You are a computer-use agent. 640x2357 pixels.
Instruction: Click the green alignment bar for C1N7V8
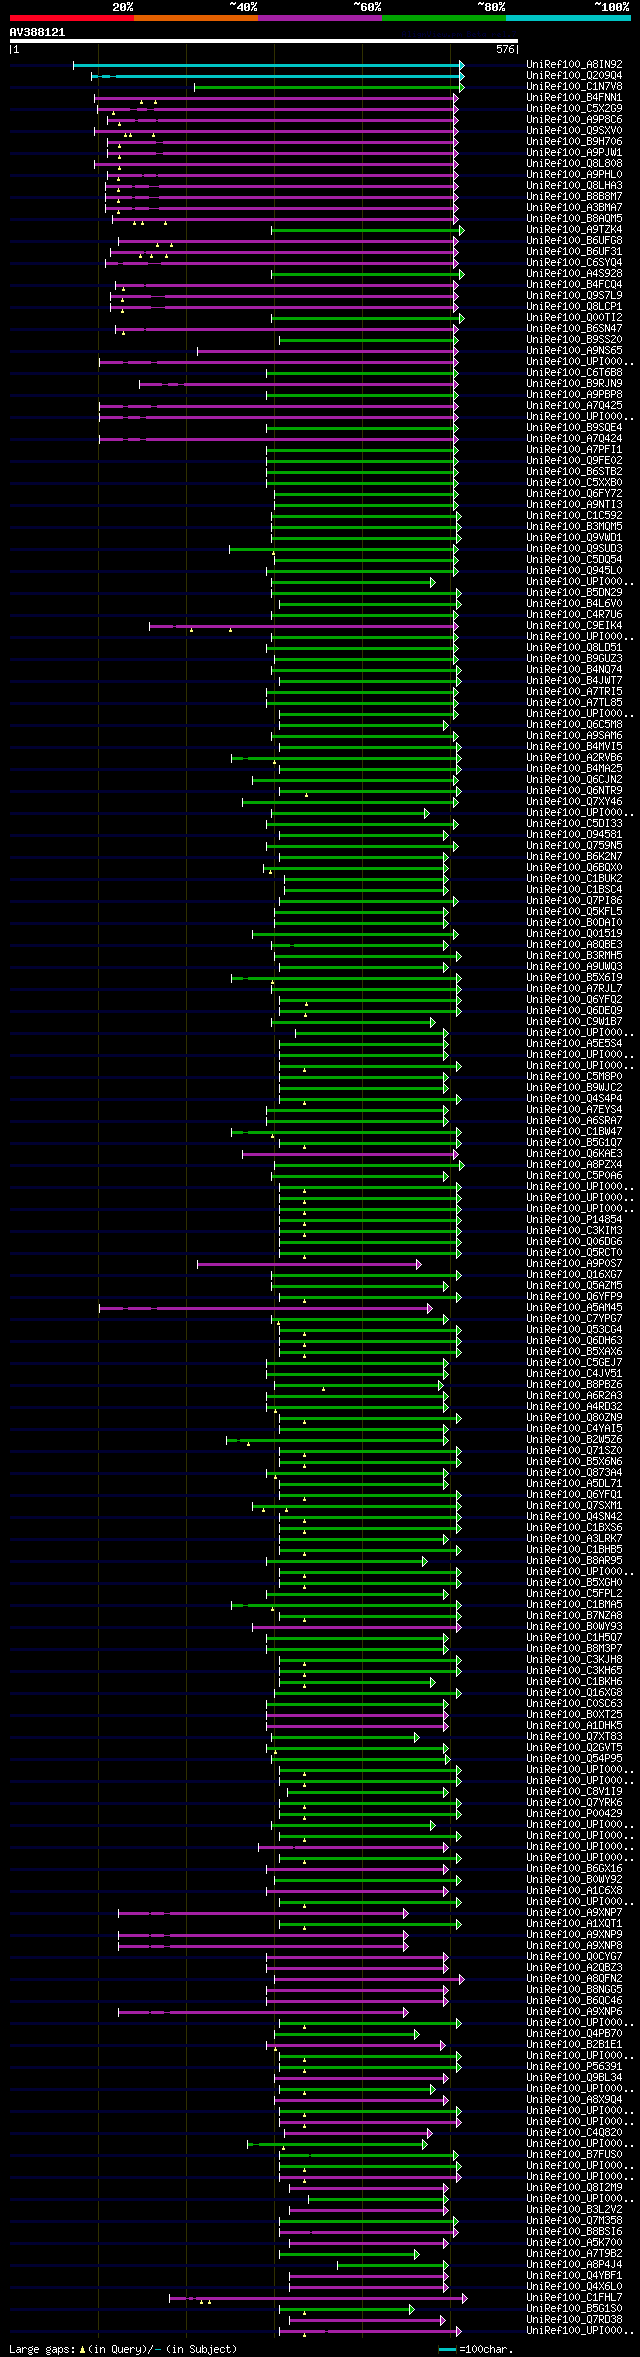coord(329,87)
